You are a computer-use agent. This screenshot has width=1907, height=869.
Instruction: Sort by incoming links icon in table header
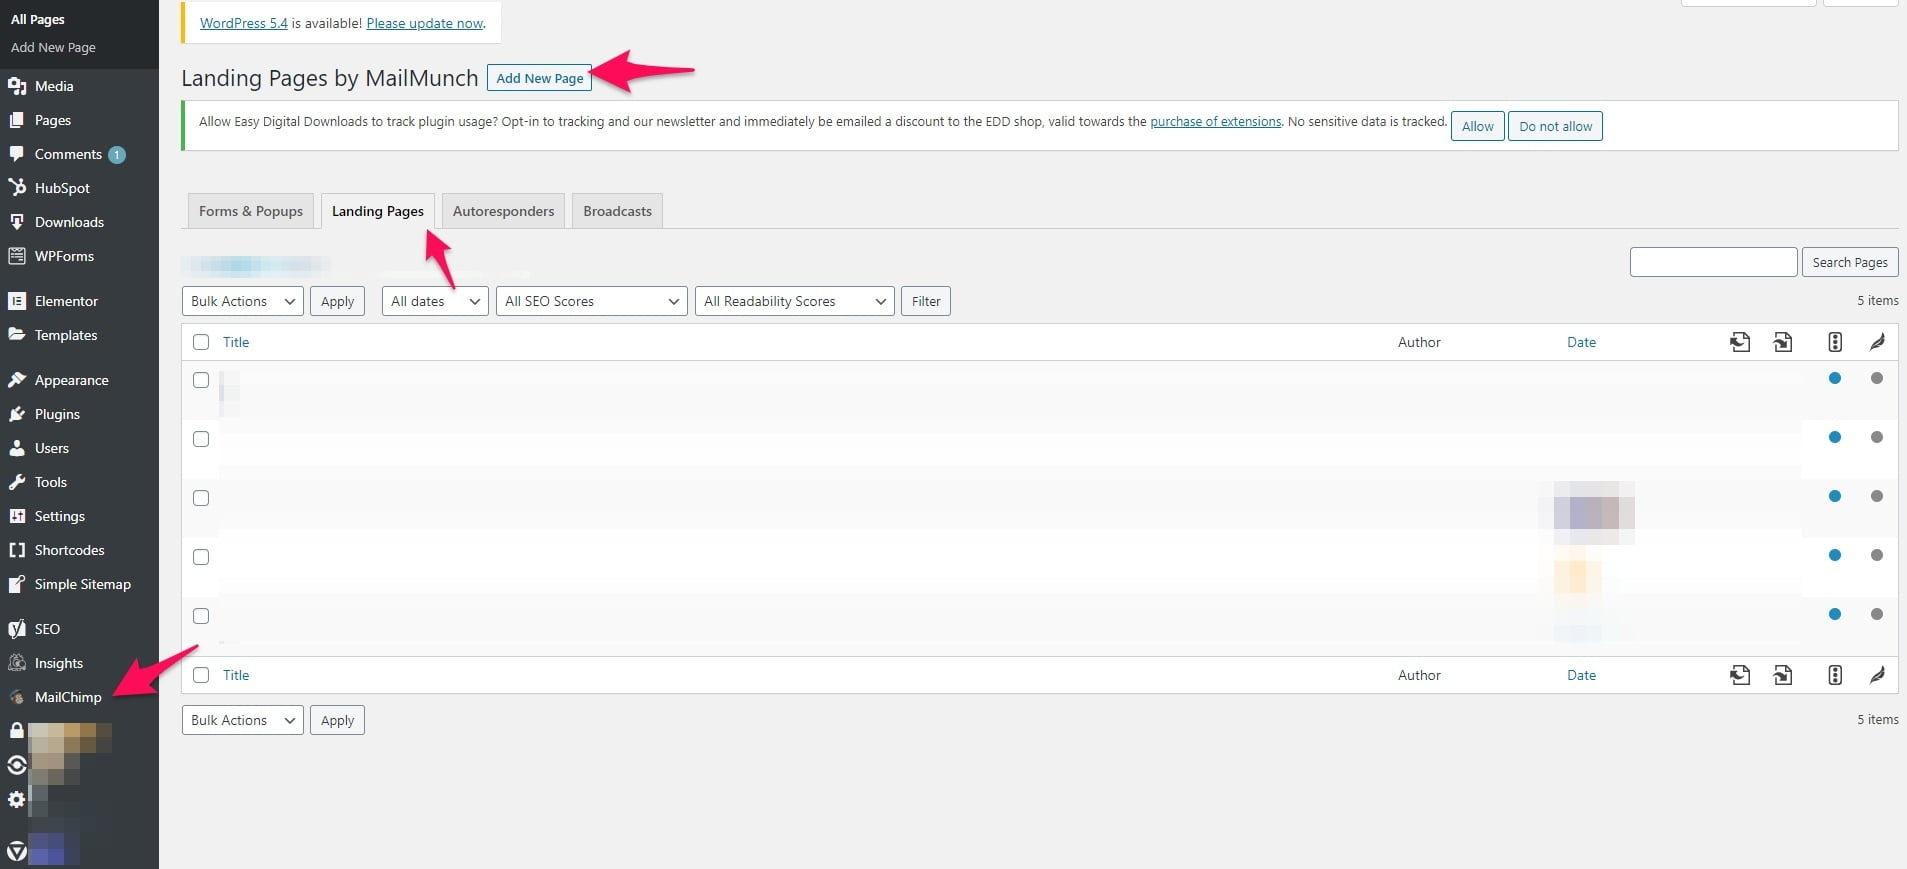coord(1783,342)
